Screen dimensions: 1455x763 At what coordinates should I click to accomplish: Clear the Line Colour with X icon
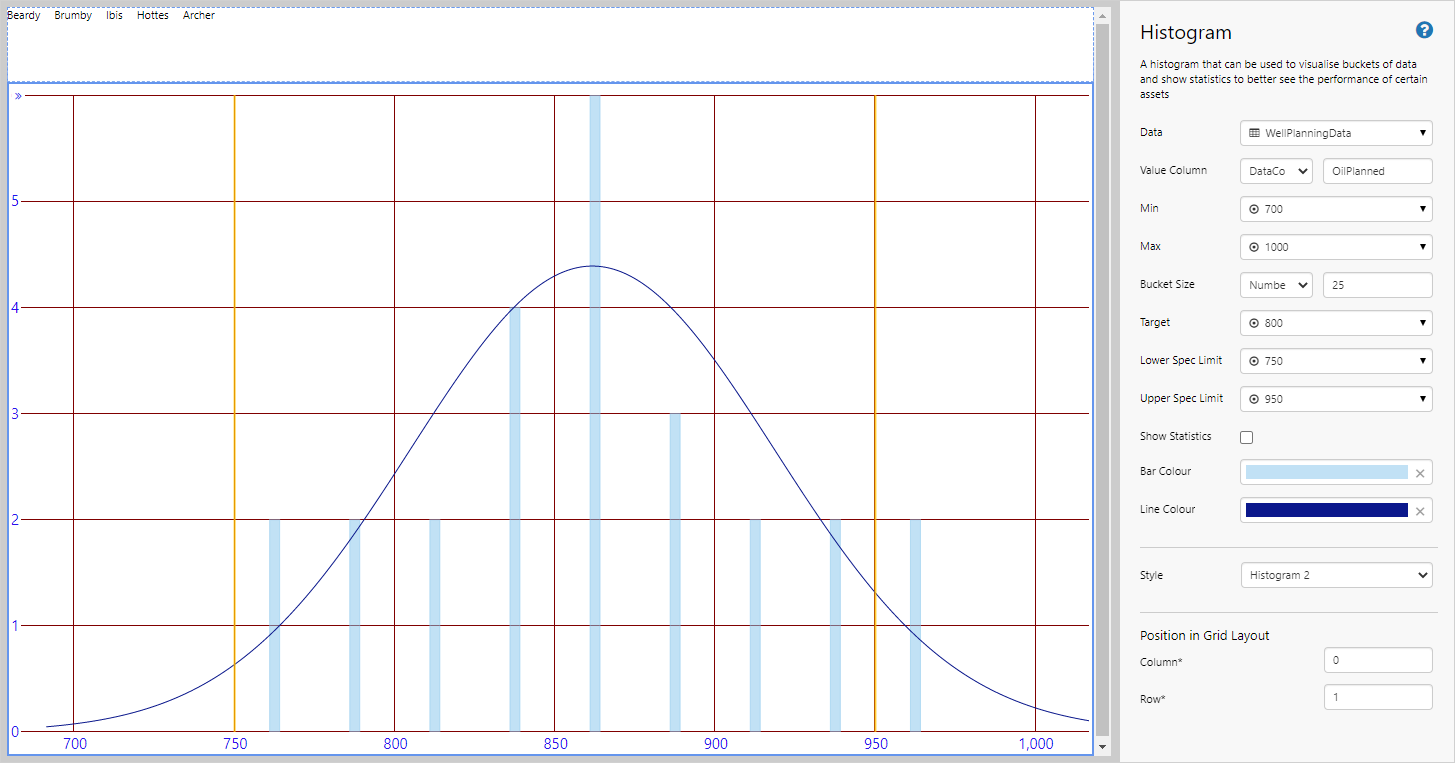tap(1419, 511)
